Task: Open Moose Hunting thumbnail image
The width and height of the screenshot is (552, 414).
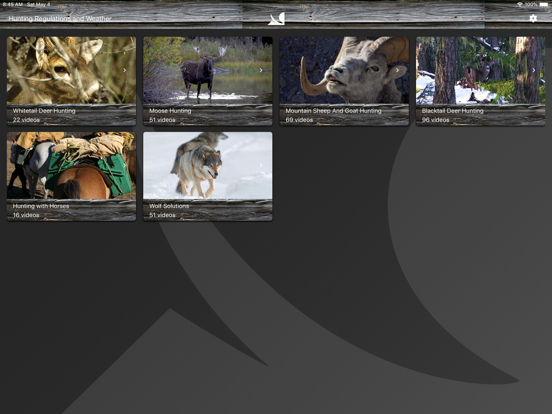Action: pyautogui.click(x=208, y=70)
